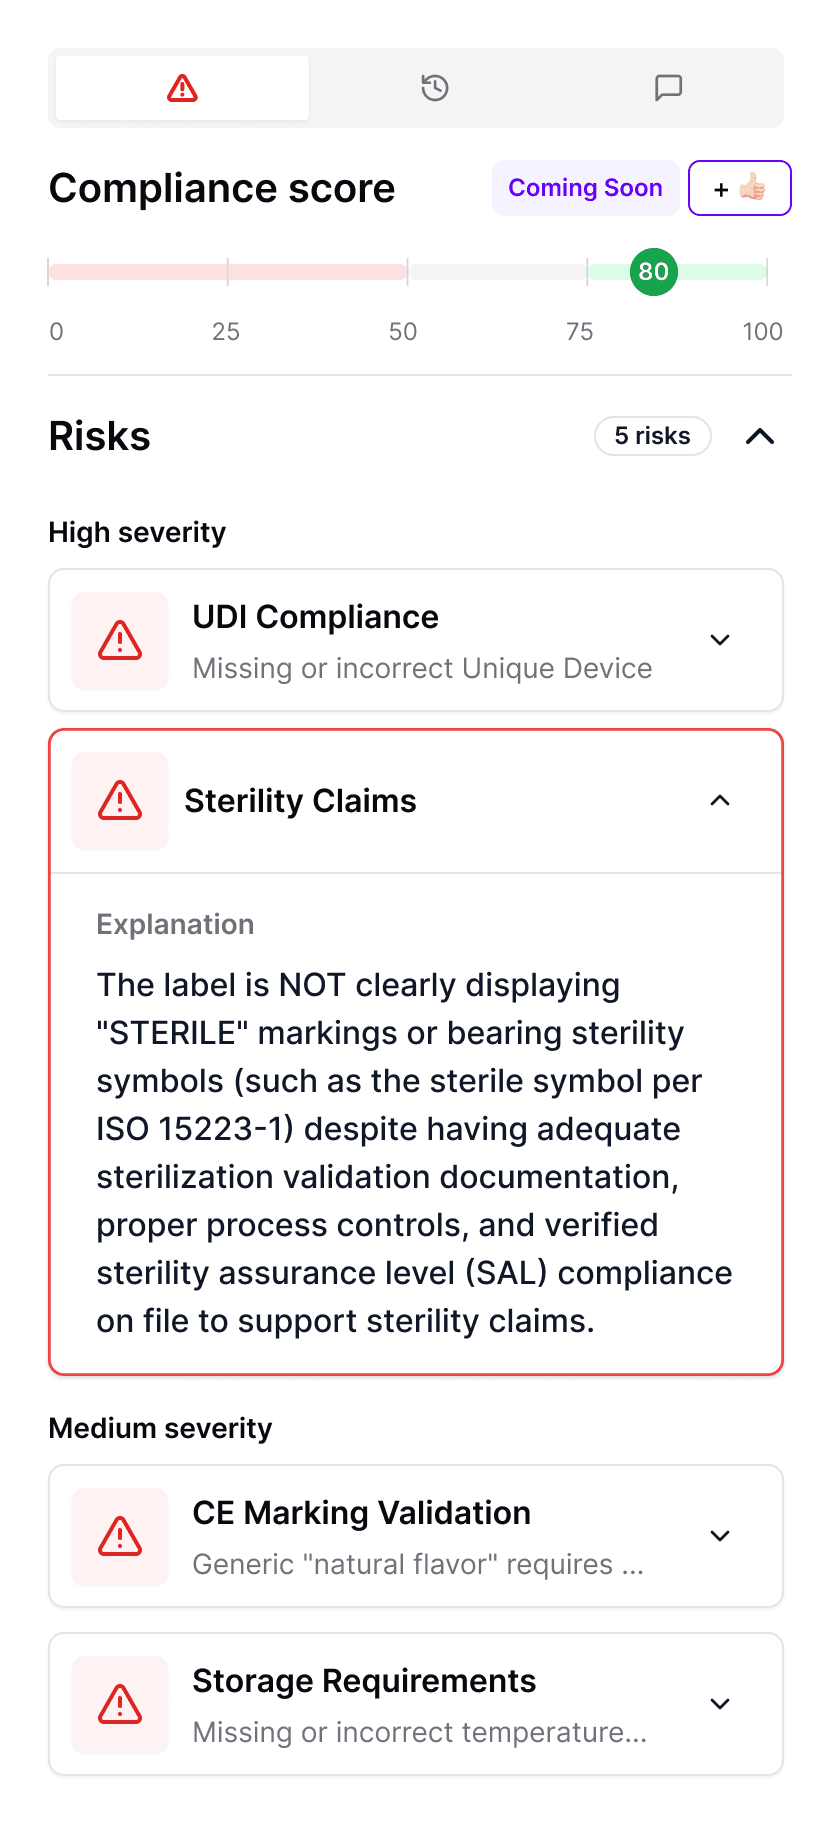
Task: Collapse the Risks section chevron
Action: [760, 436]
